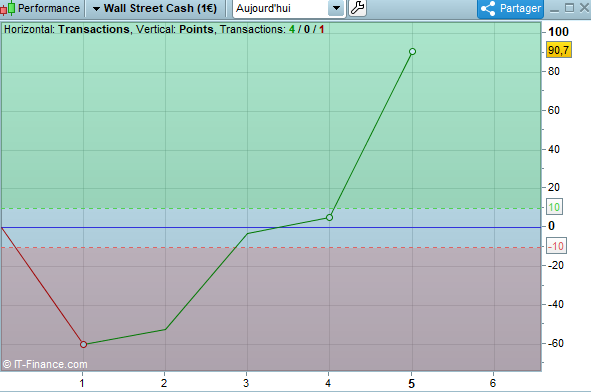This screenshot has height=392, width=591.
Task: Click the transaction 5 data point
Action: [x=412, y=51]
